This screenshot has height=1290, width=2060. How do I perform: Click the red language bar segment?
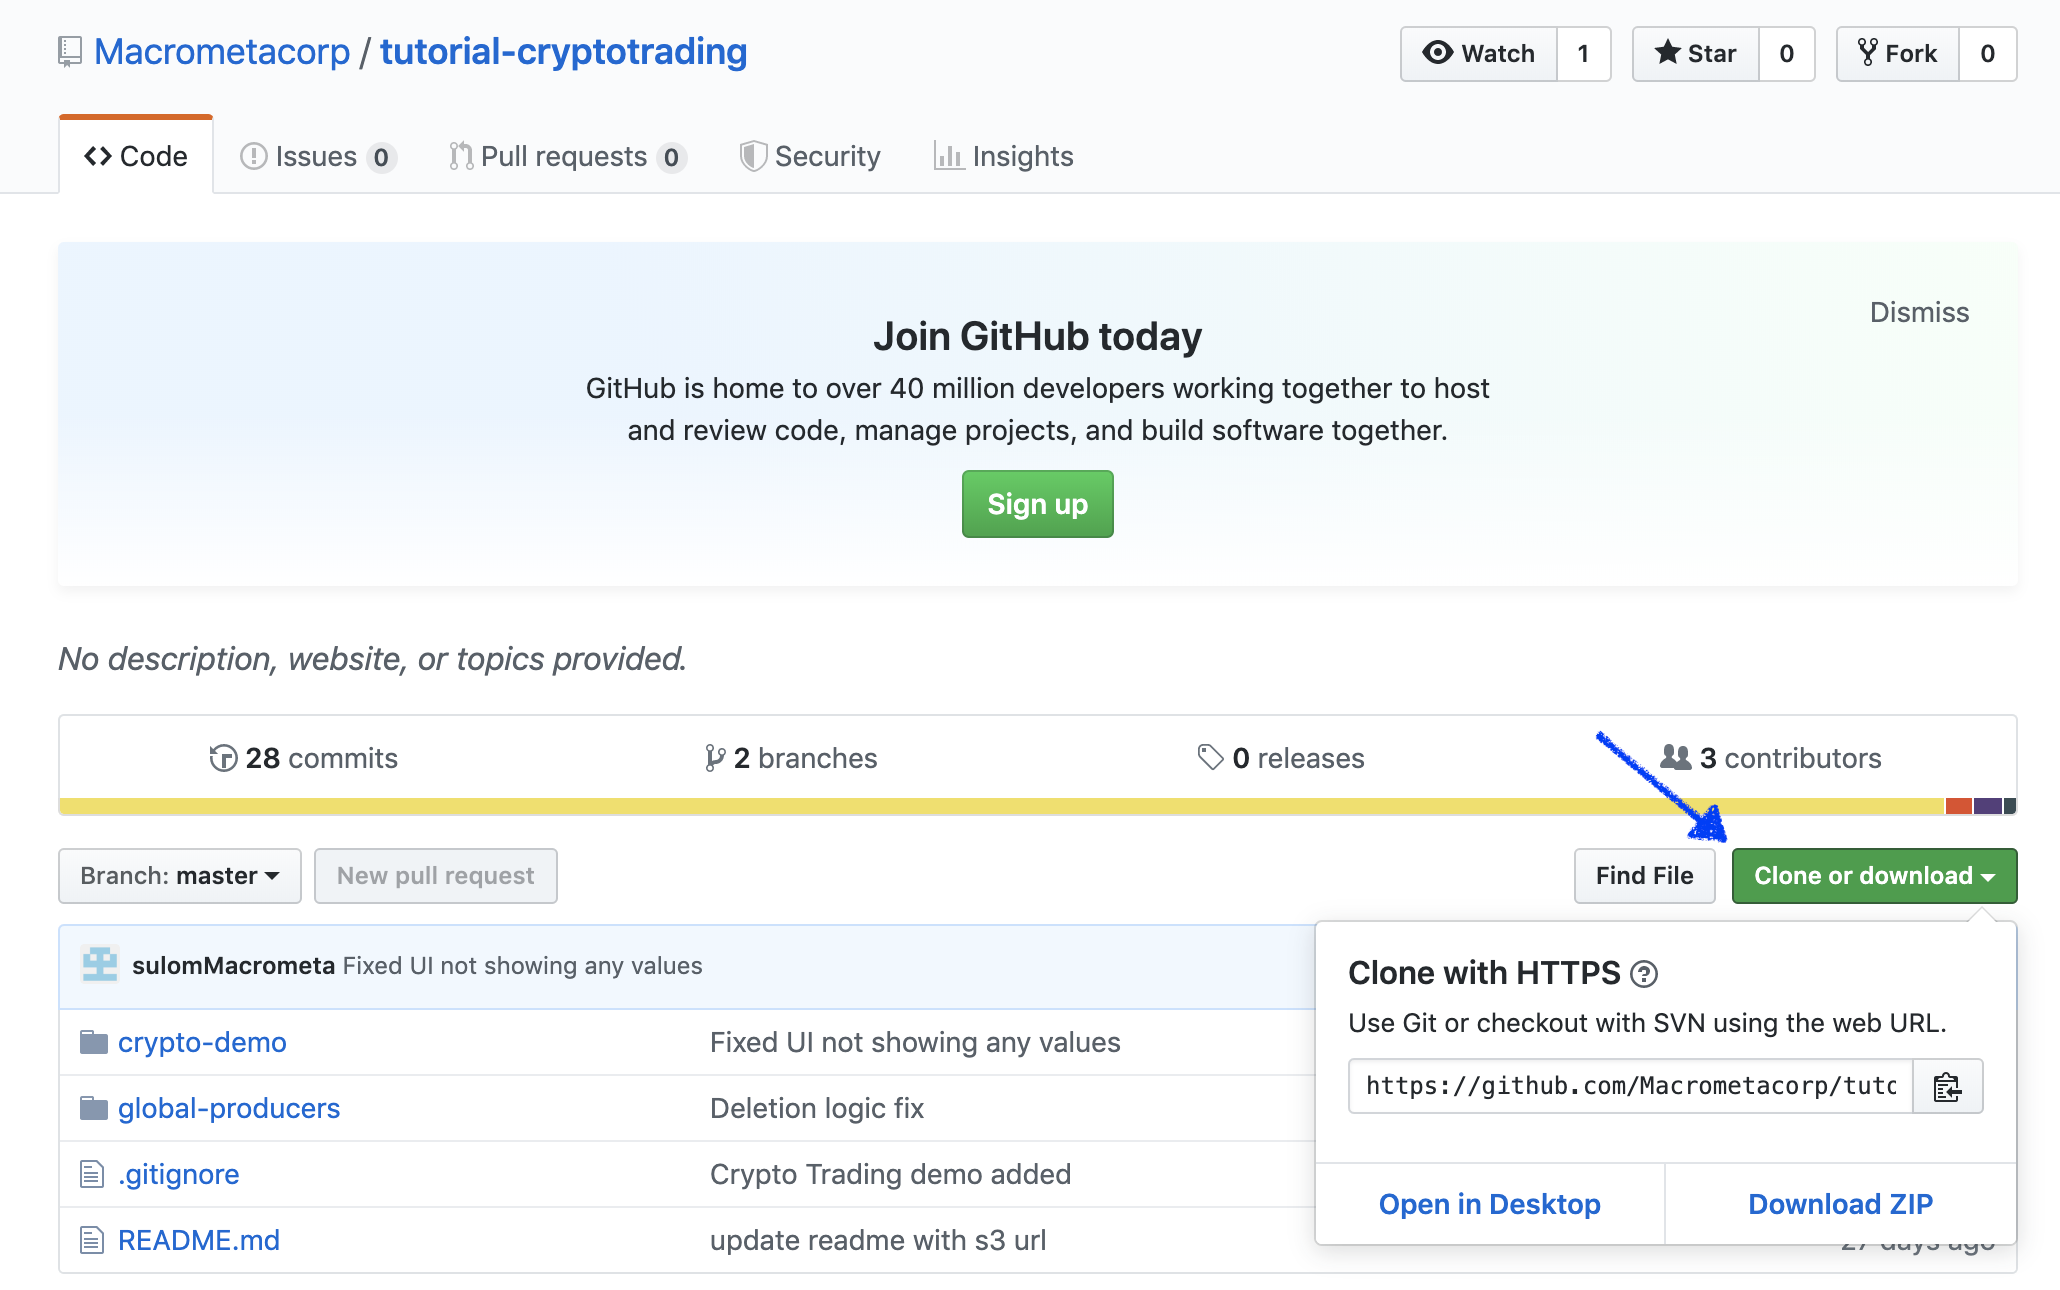pyautogui.click(x=1958, y=806)
